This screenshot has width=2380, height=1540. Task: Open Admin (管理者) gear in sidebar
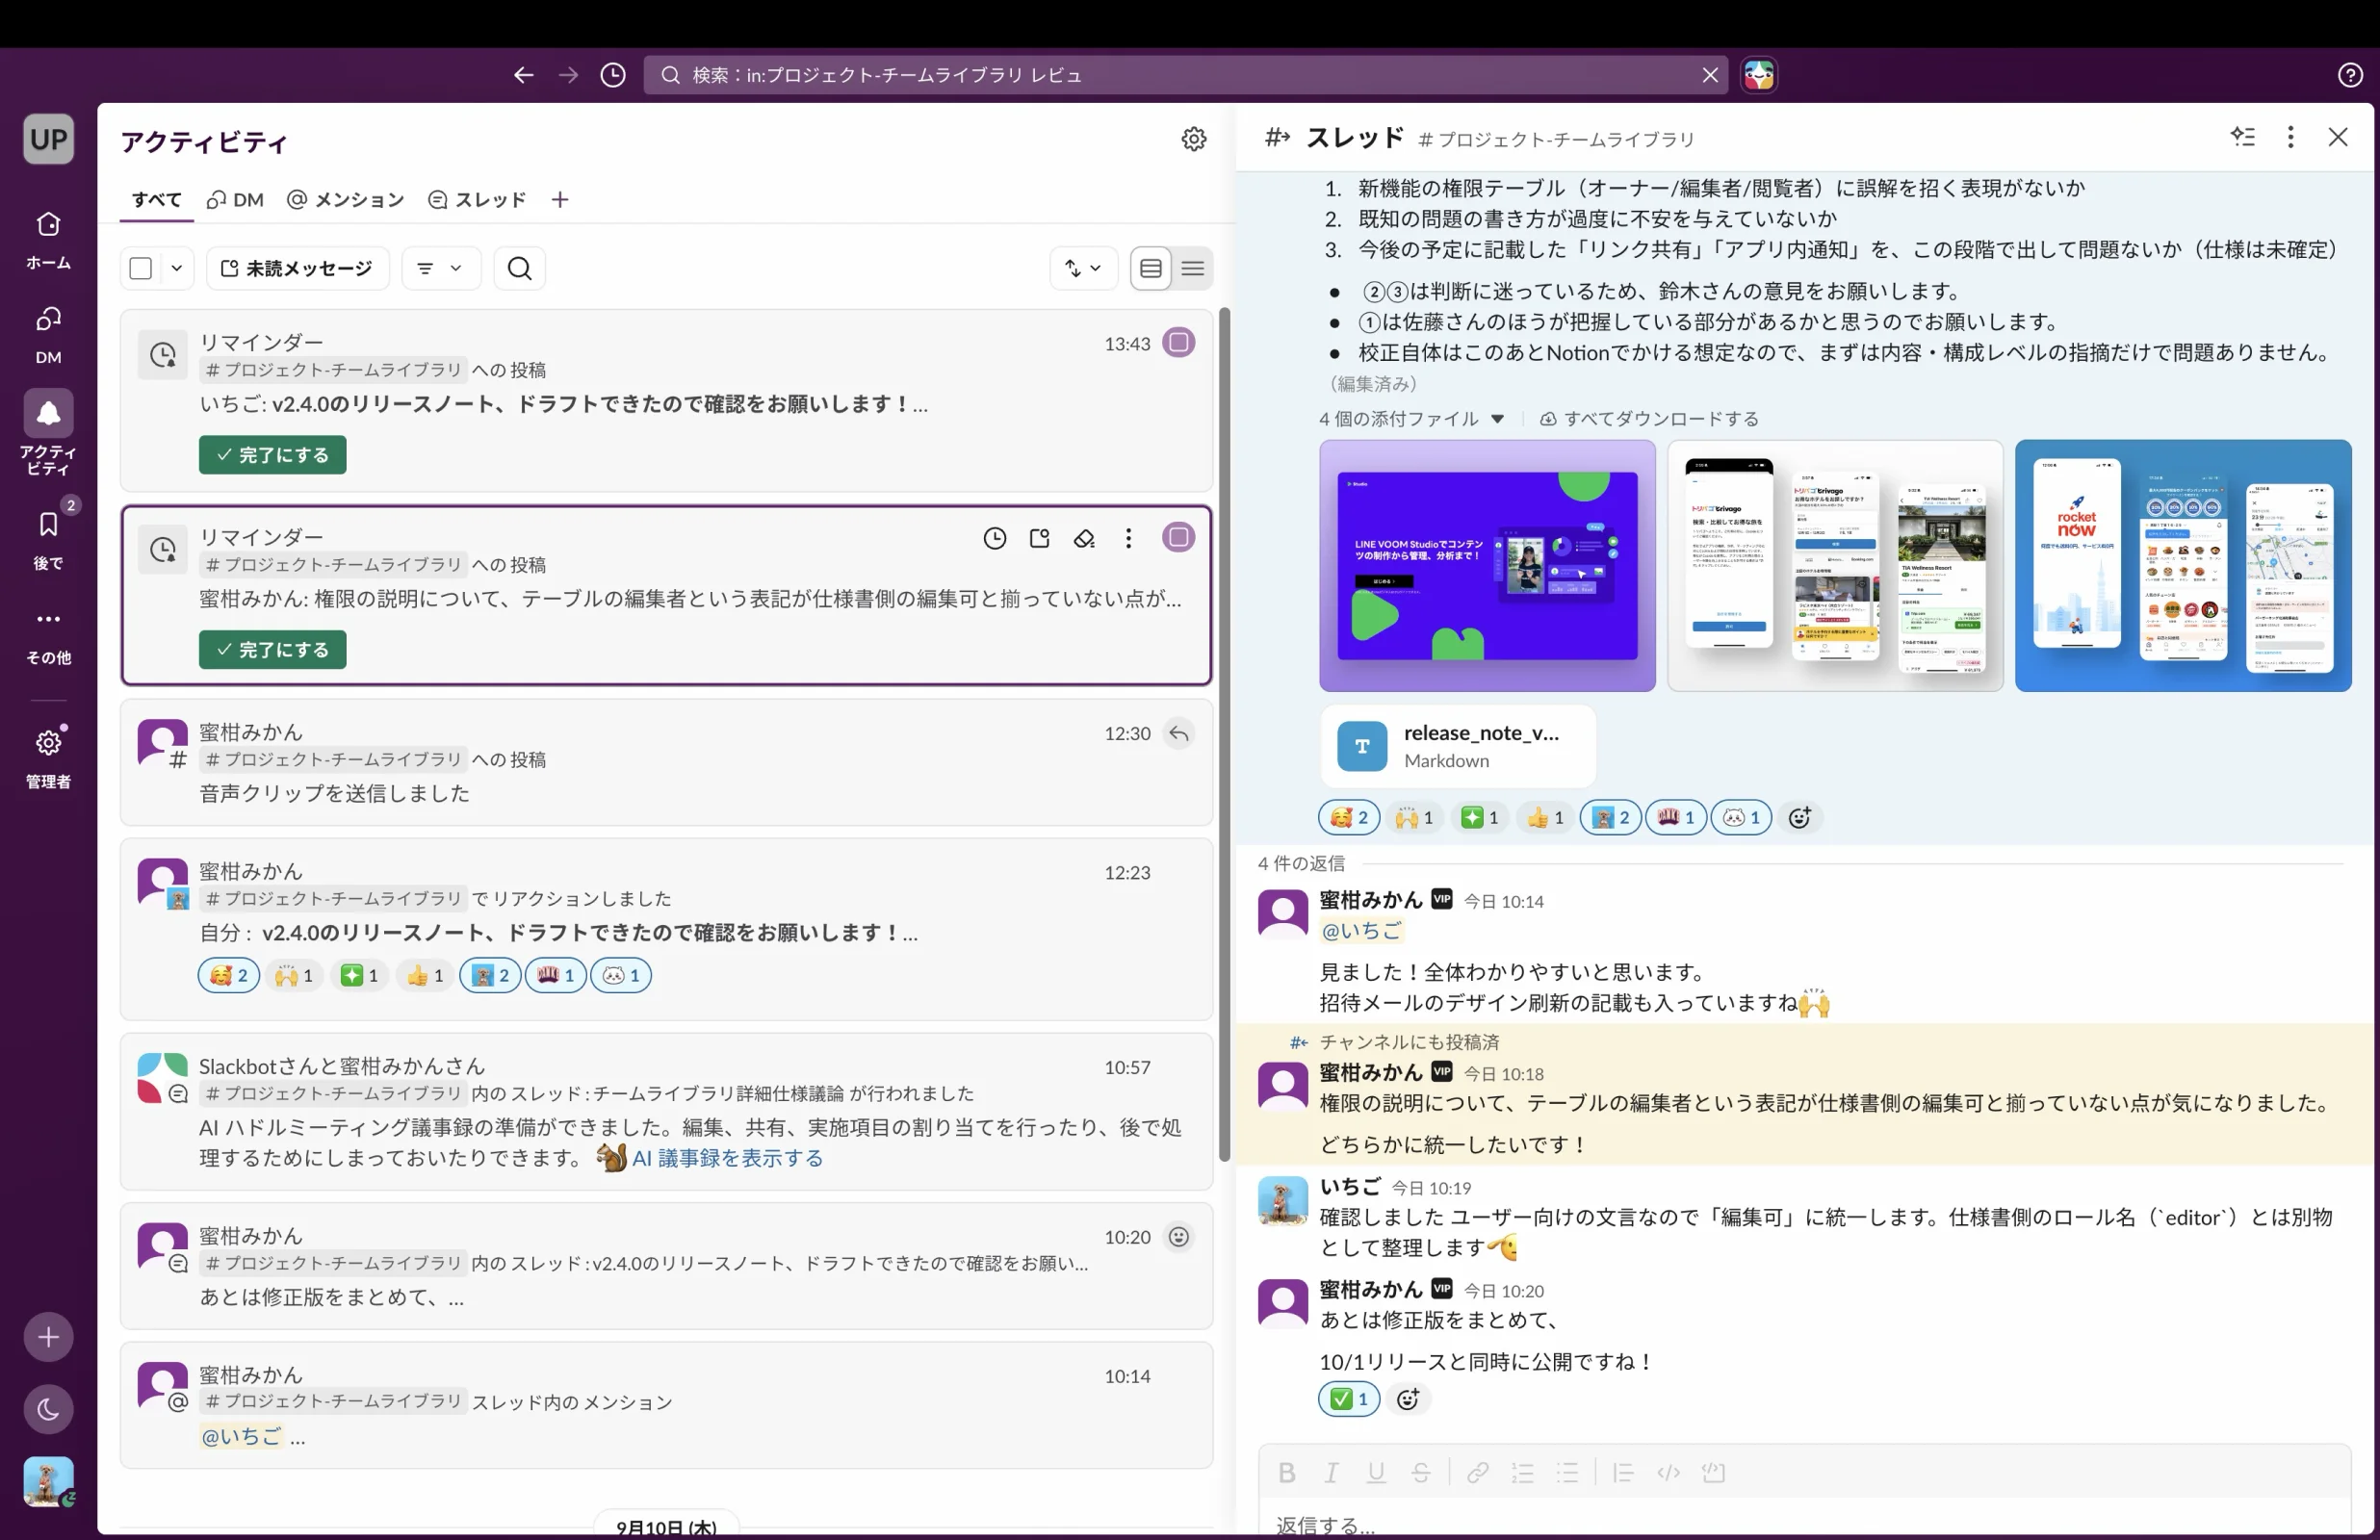point(48,758)
